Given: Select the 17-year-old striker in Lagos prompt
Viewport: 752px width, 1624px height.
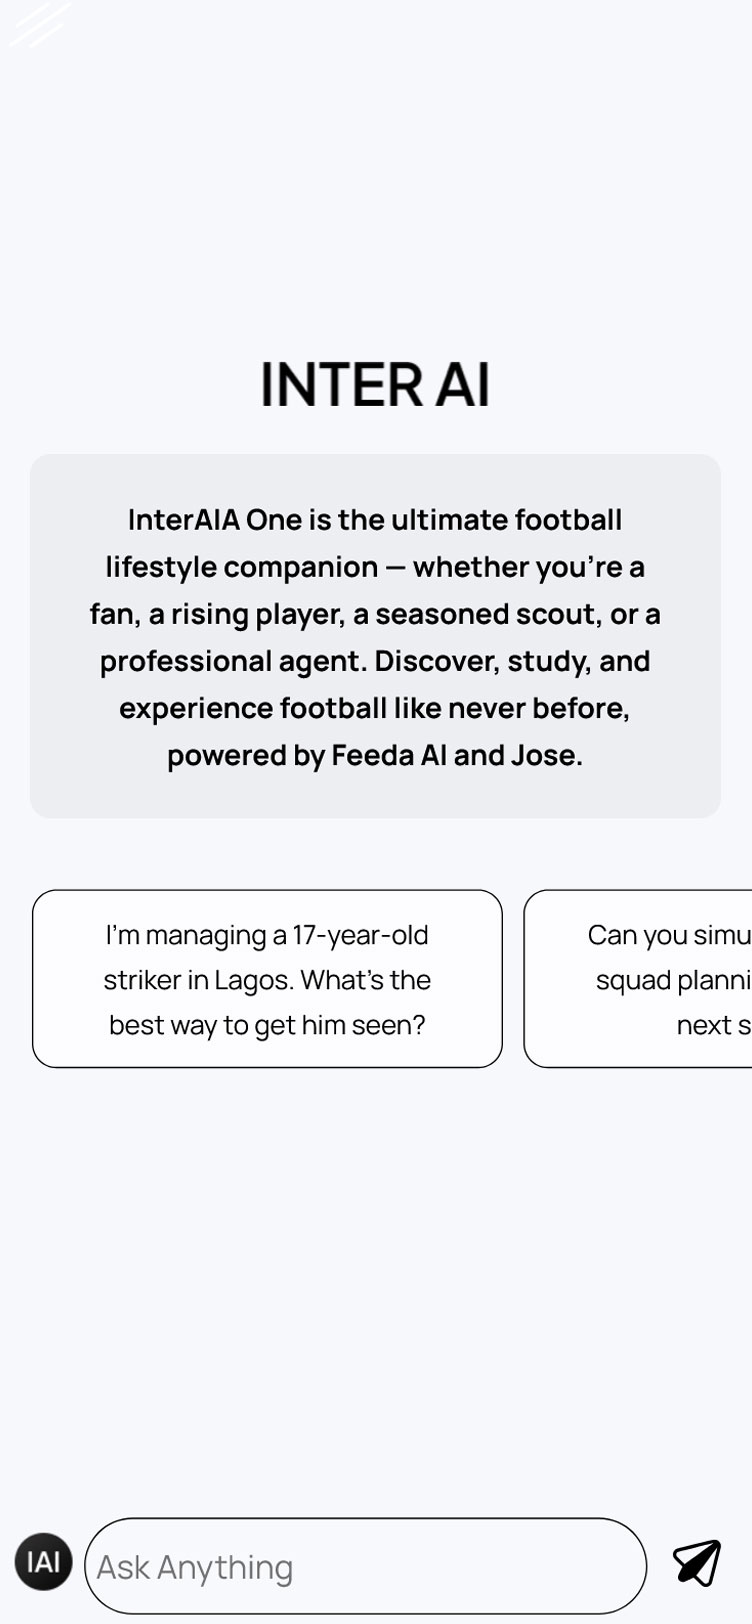Looking at the screenshot, I should pos(267,978).
